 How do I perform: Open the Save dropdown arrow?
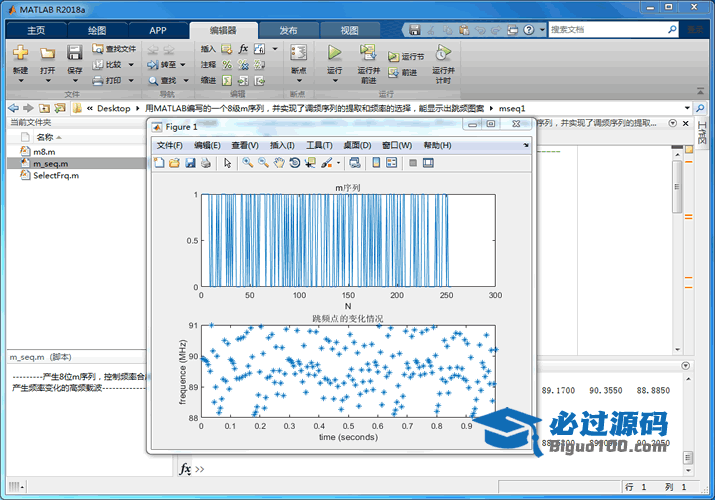pyautogui.click(x=75, y=81)
